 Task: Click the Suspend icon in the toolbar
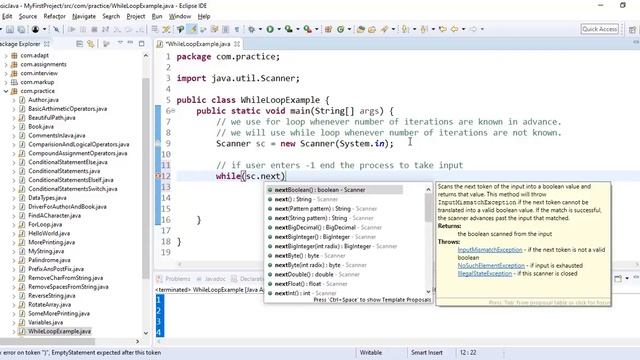click(83, 29)
